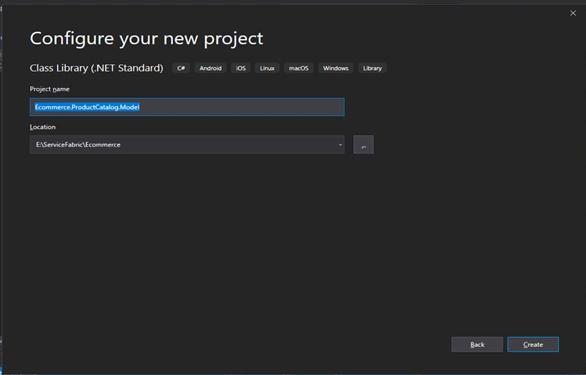
Task: Close the Configure your new project dialog
Action: point(573,13)
